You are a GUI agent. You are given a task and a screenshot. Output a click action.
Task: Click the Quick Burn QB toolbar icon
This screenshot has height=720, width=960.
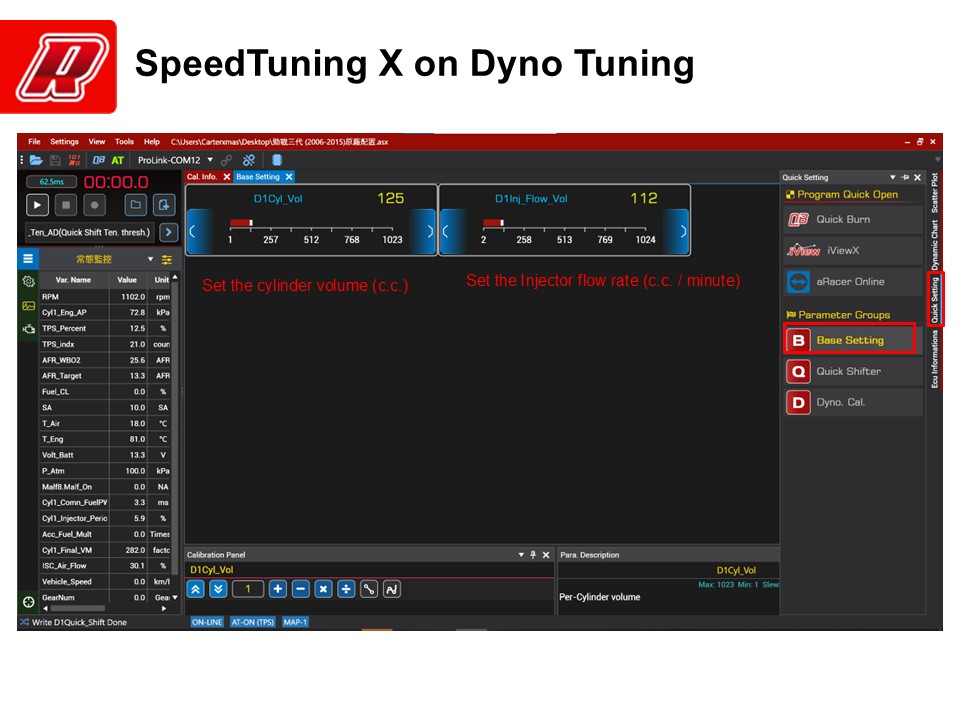99,160
